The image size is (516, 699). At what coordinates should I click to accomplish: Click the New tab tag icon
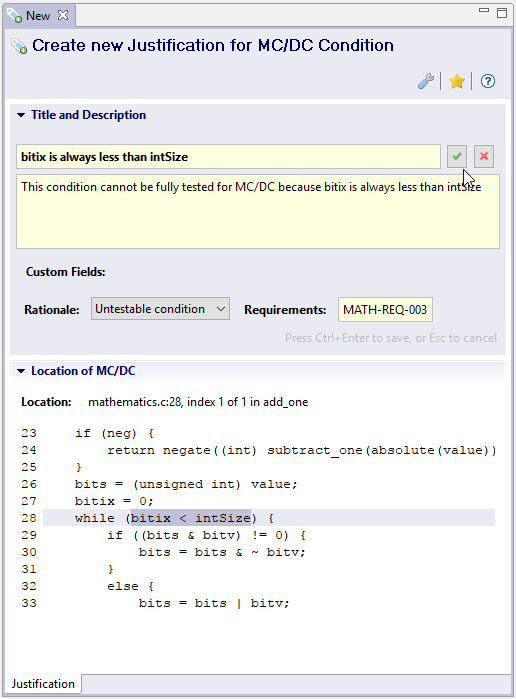14,16
